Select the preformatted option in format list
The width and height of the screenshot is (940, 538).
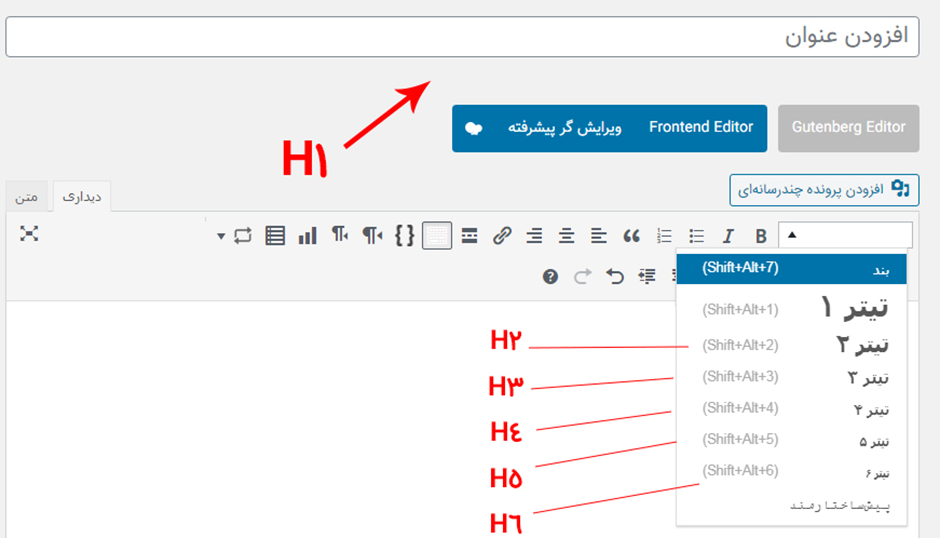[x=791, y=506]
